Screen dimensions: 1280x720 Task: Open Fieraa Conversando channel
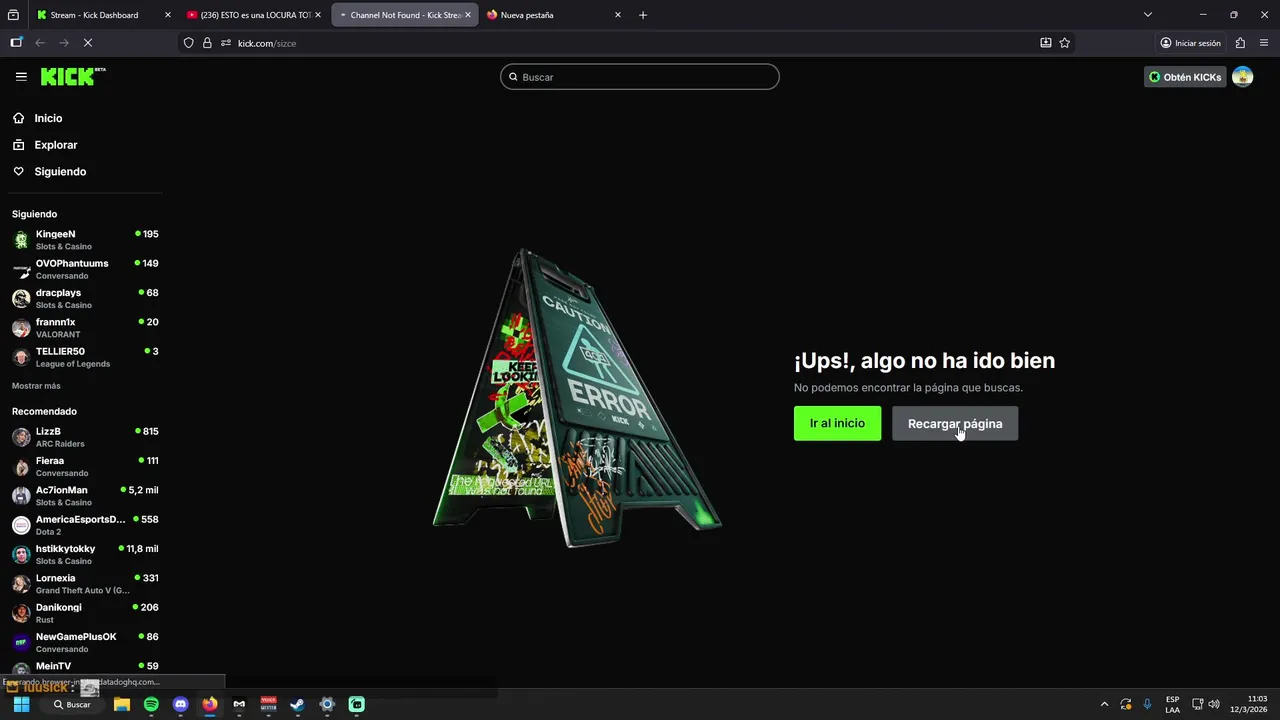pos(85,467)
